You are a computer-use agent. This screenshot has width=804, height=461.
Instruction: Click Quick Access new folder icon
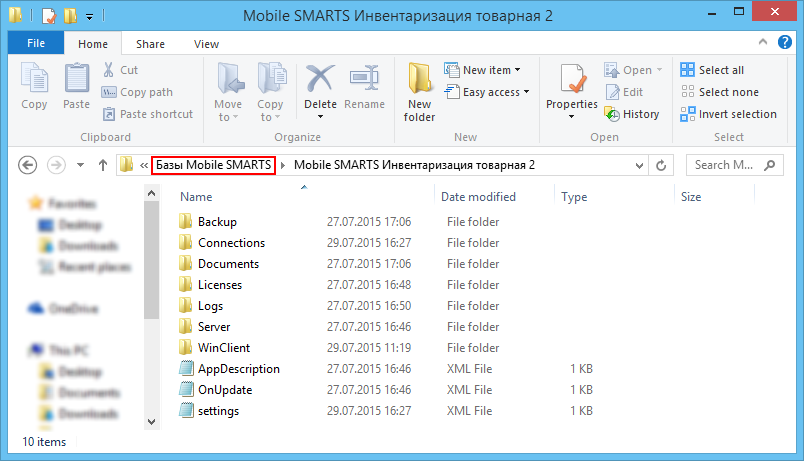click(70, 15)
